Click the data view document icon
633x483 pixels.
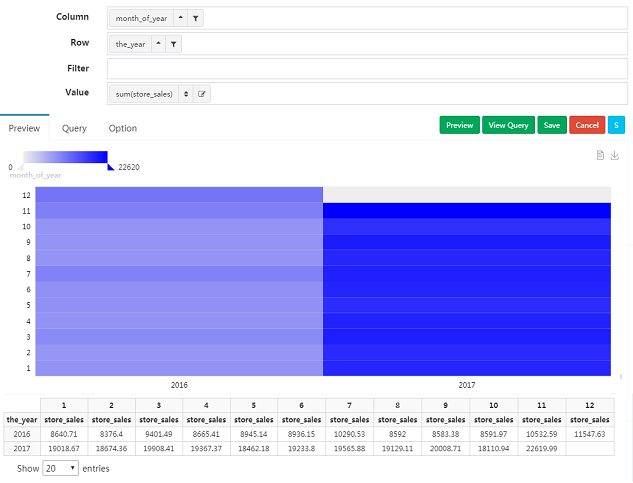pyautogui.click(x=600, y=155)
